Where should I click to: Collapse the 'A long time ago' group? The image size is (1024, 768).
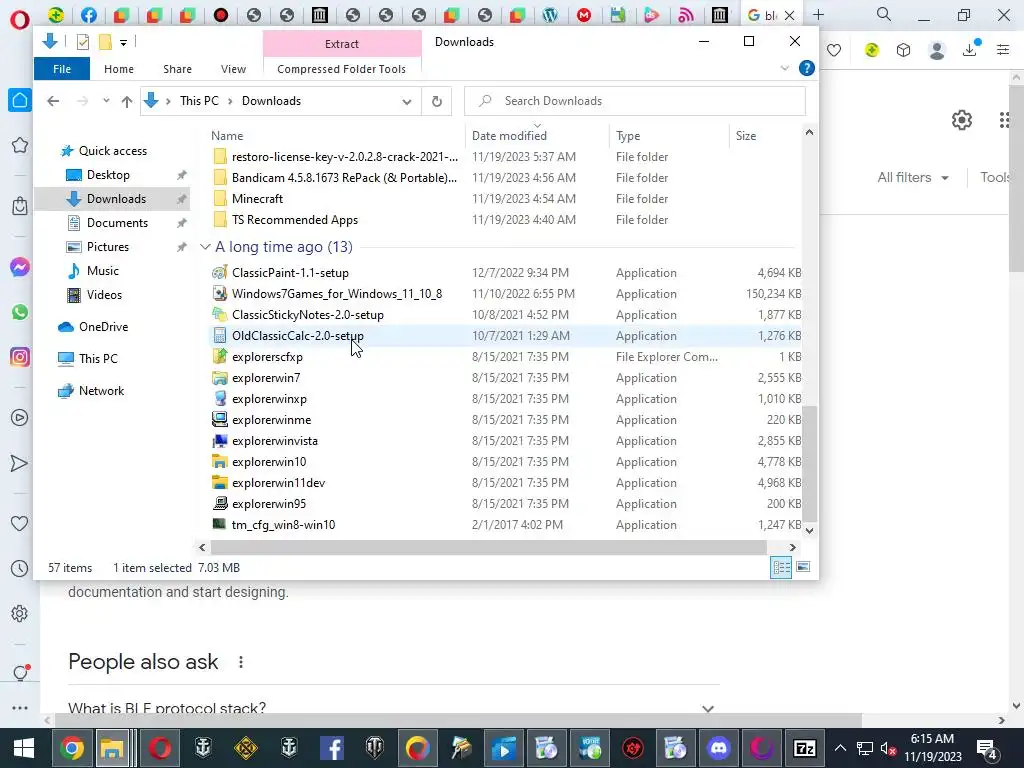point(205,247)
